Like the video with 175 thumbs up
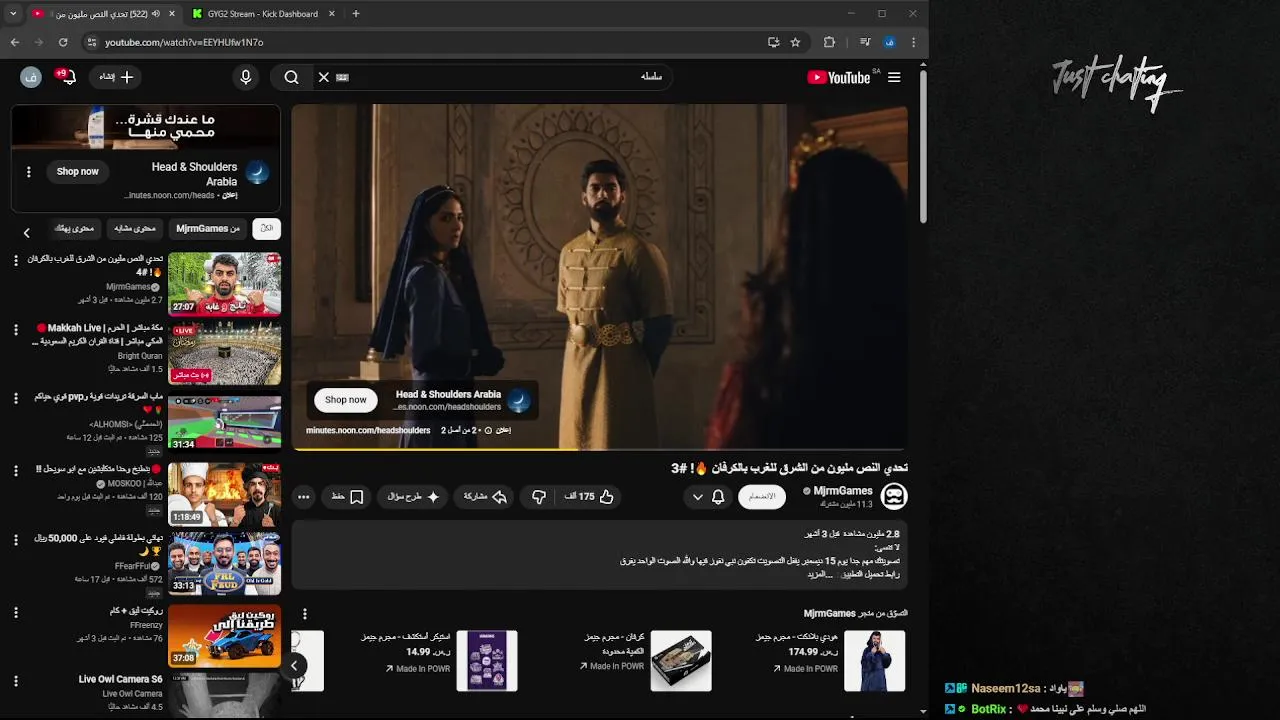Image resolution: width=1280 pixels, height=720 pixels. [588, 497]
